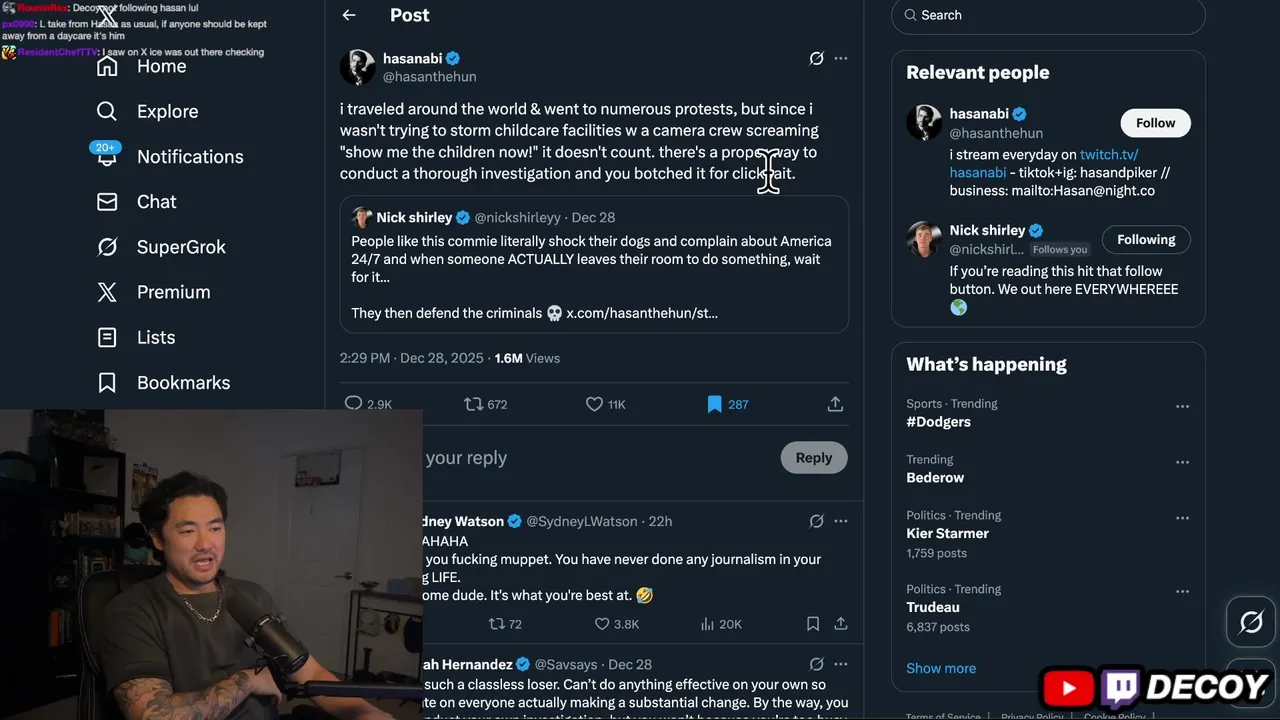Screen dimensions: 1280x720
Task: Expand options for the #Dodgers trend
Action: [x=1182, y=407]
